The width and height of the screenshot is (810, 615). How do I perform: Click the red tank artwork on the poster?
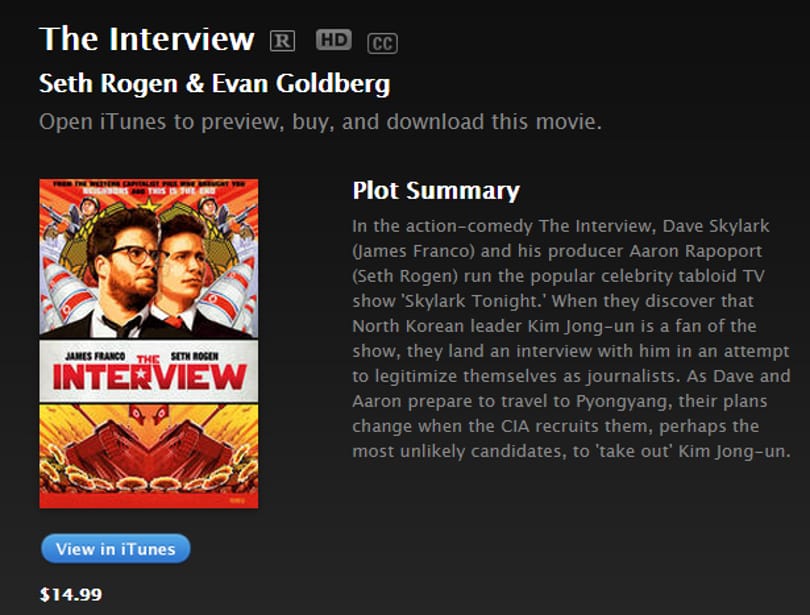pyautogui.click(x=149, y=448)
